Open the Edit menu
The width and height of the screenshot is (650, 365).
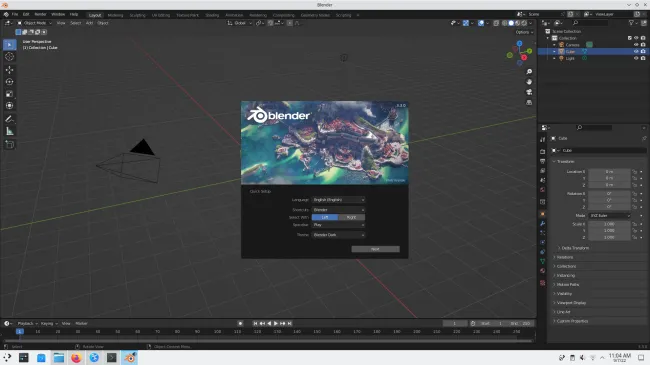point(26,14)
